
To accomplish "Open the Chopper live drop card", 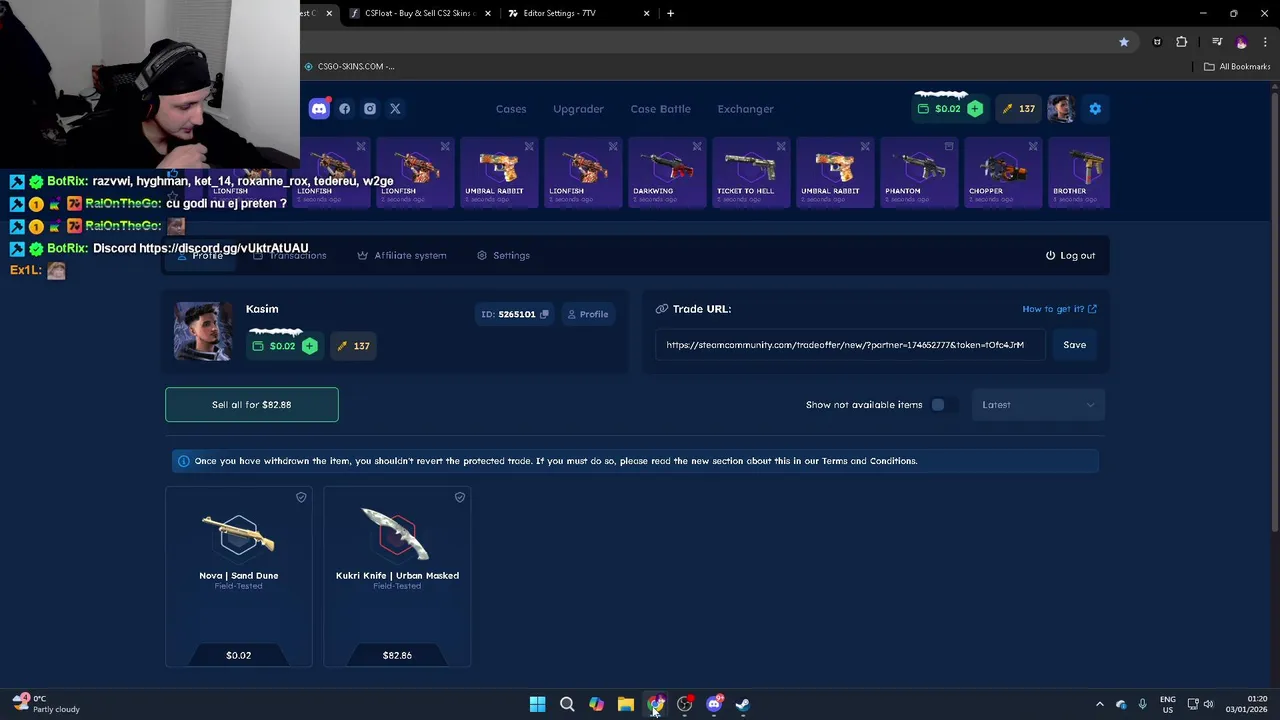I will [x=1001, y=172].
